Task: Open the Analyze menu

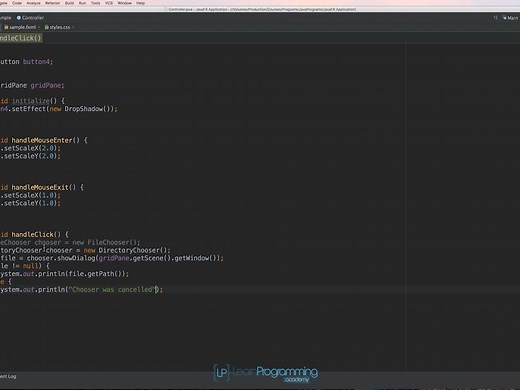Action: tap(33, 3)
